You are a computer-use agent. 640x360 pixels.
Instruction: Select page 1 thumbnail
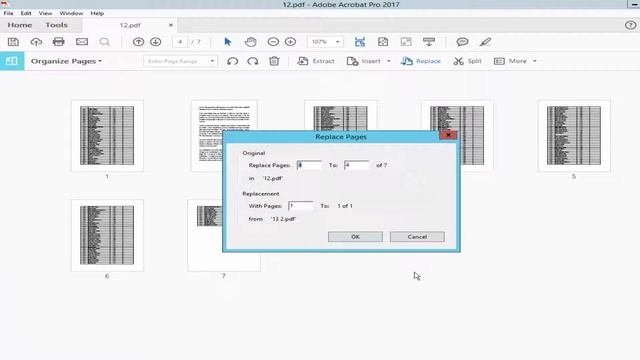coord(107,136)
